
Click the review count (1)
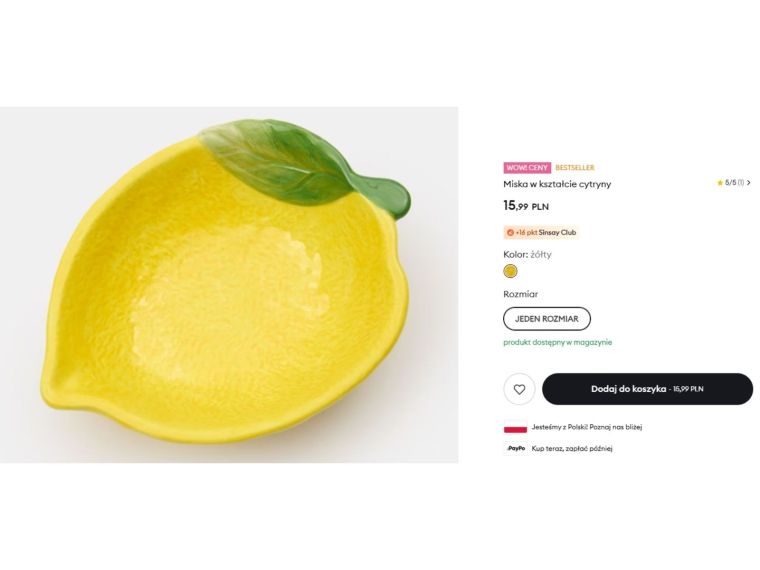coord(741,183)
